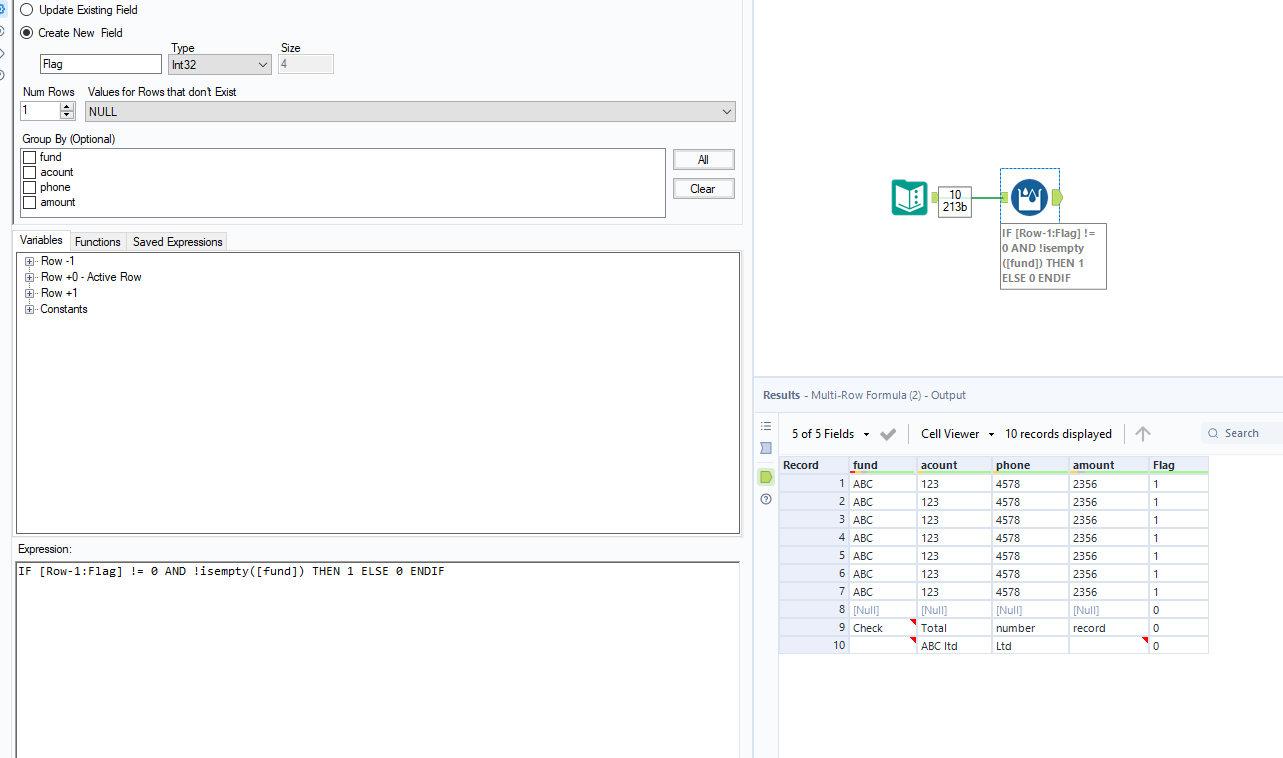Image resolution: width=1283 pixels, height=758 pixels.
Task: Open the Type dropdown showing Int32
Action: coord(220,64)
